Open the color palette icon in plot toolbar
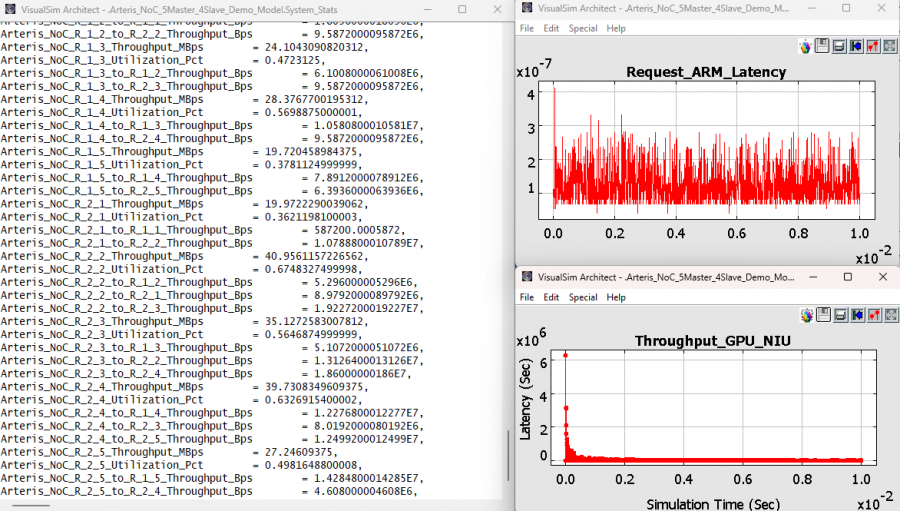900x511 pixels. pyautogui.click(x=806, y=46)
